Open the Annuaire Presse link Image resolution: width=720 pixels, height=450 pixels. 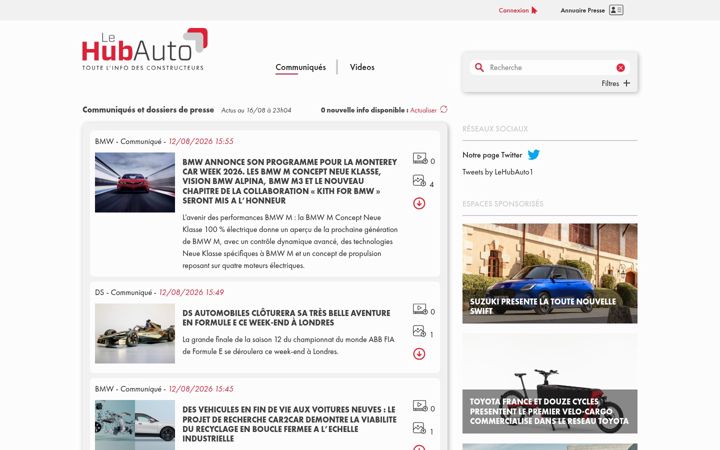click(583, 10)
